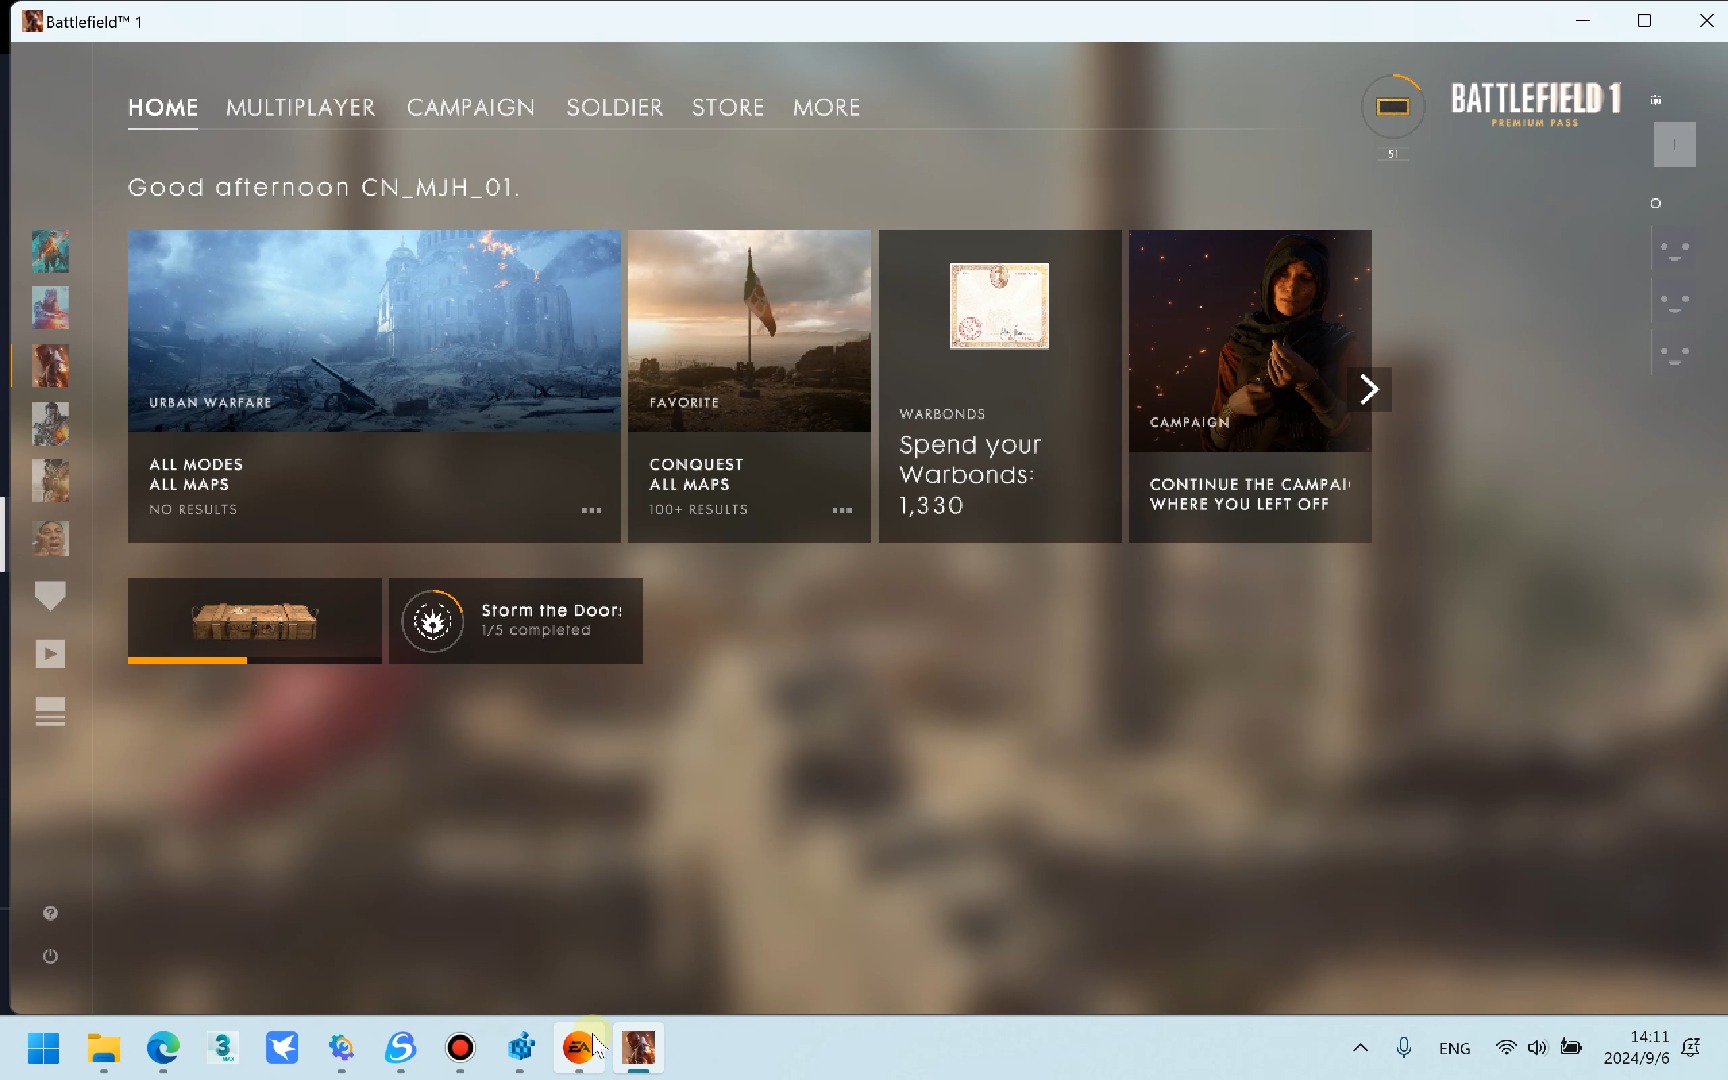Open the Urban Warfare all modes card
This screenshot has width=1728, height=1080.
tap(374, 386)
